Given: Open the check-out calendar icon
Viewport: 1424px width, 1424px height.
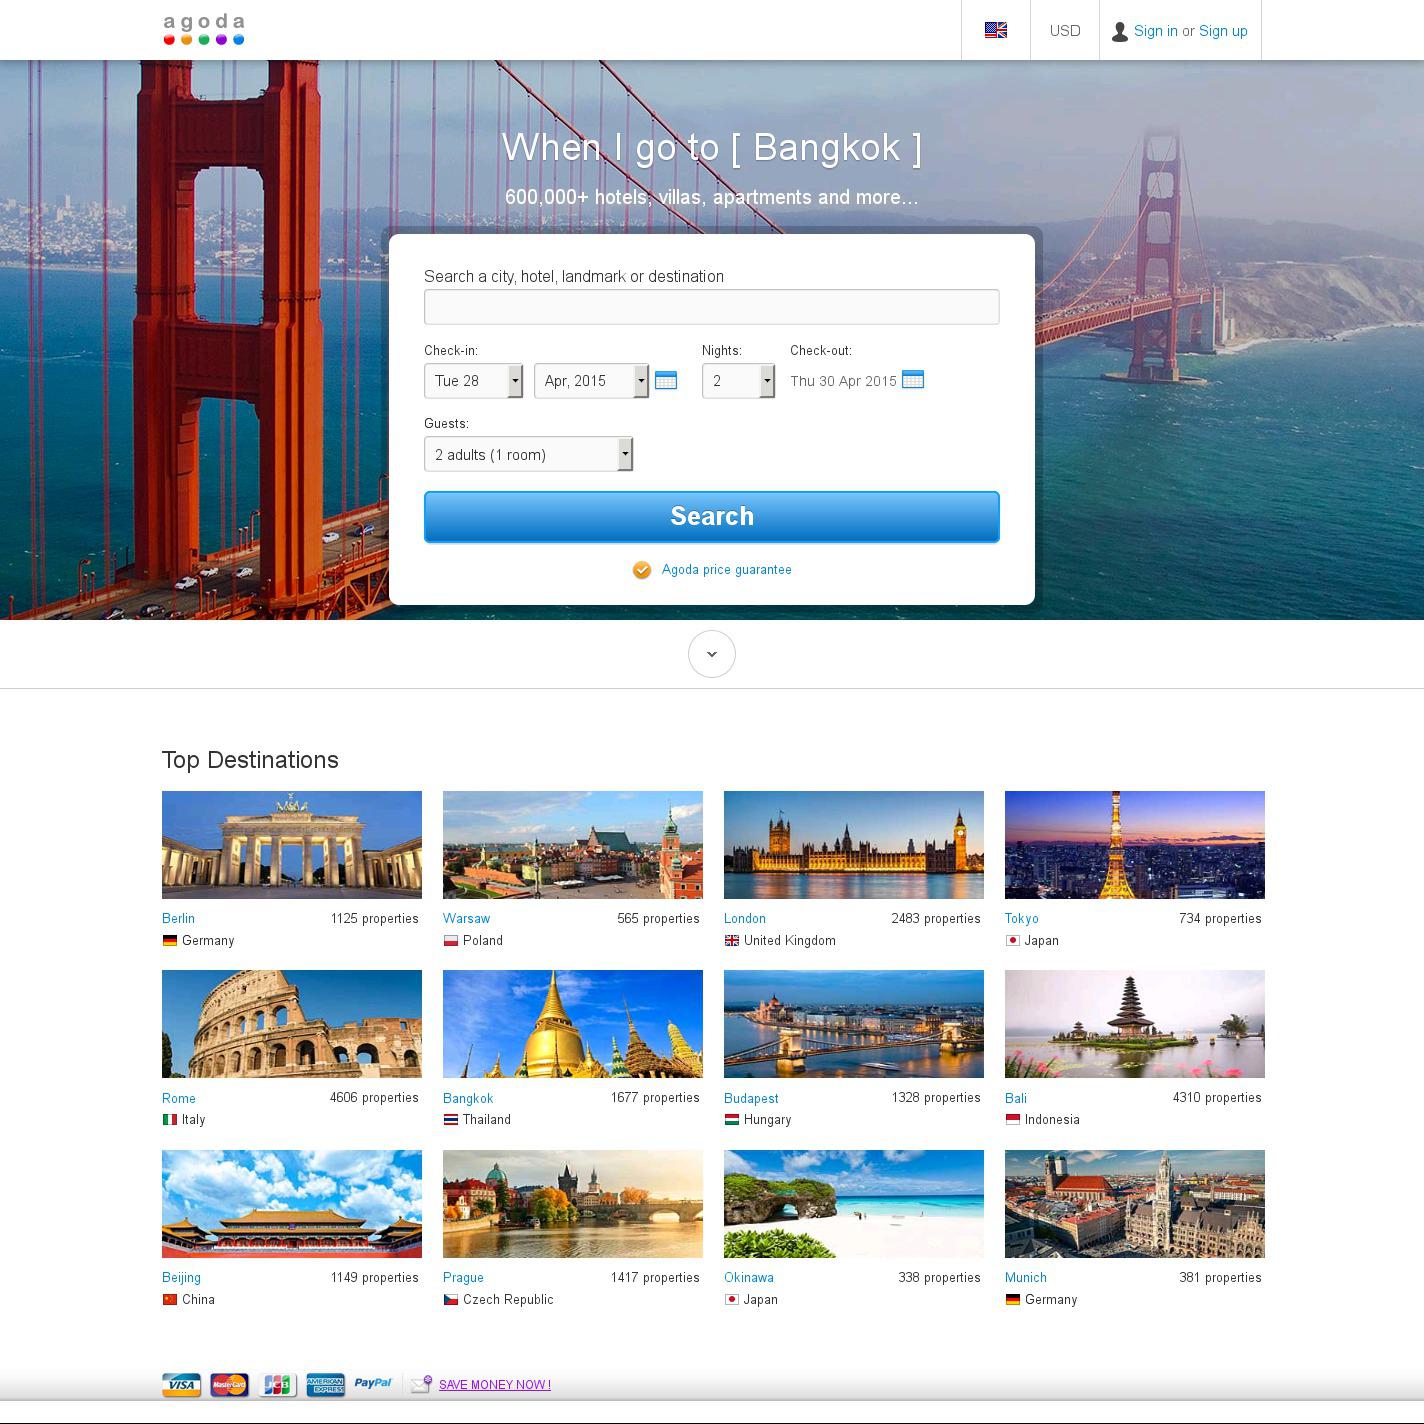Looking at the screenshot, I should [913, 379].
